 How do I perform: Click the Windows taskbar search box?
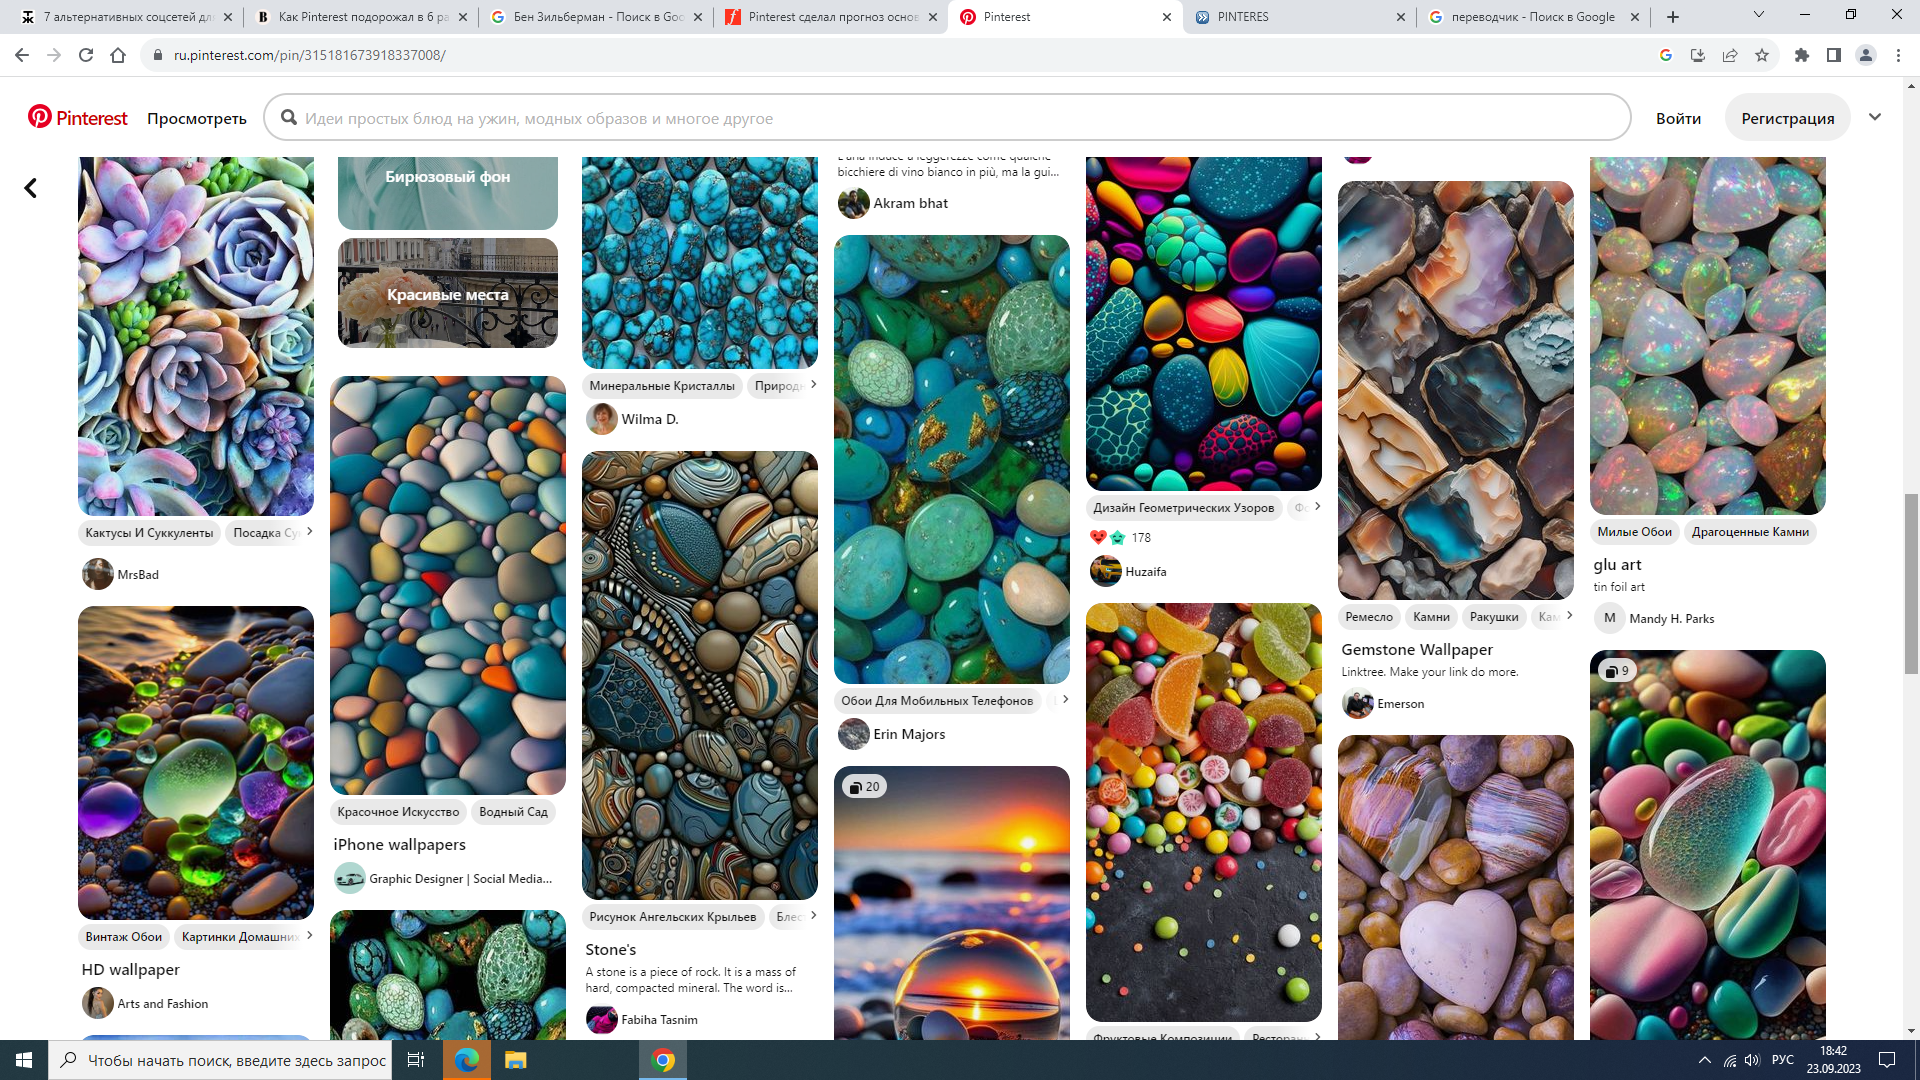click(220, 1060)
